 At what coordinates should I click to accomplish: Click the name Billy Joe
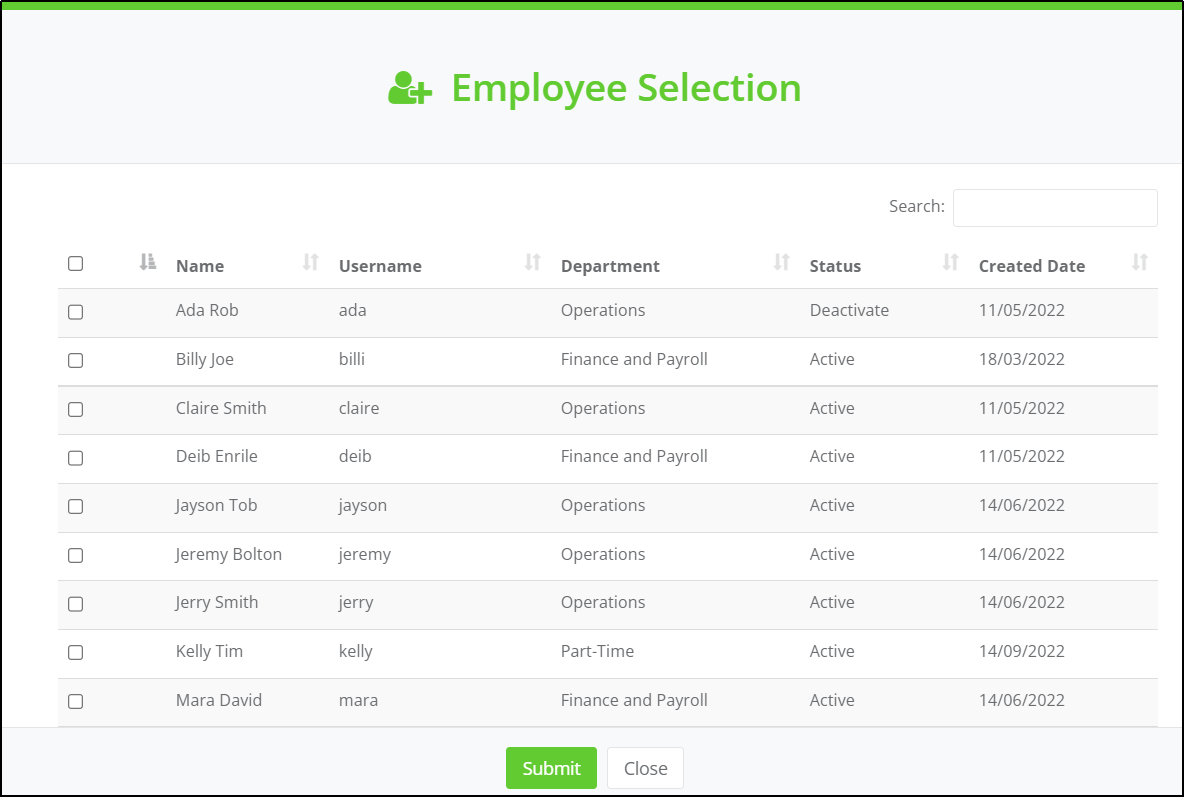205,359
